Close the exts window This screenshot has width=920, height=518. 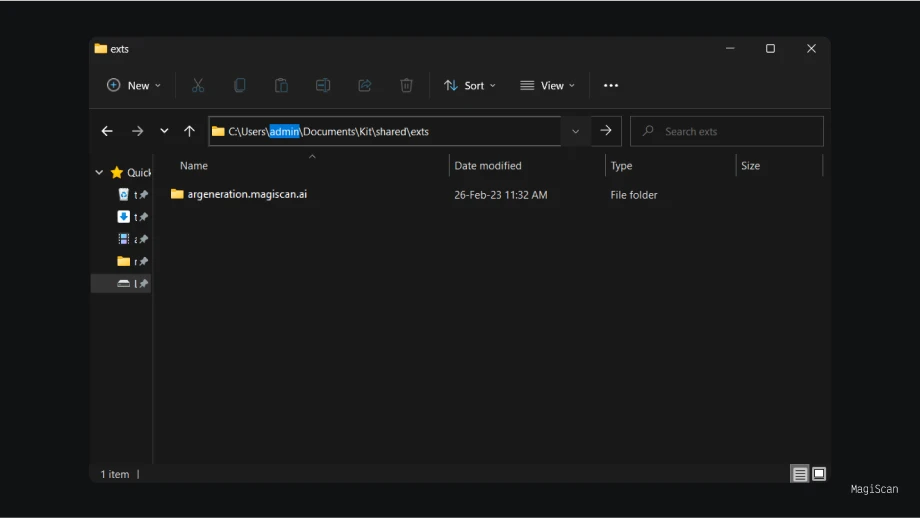pyautogui.click(x=811, y=49)
